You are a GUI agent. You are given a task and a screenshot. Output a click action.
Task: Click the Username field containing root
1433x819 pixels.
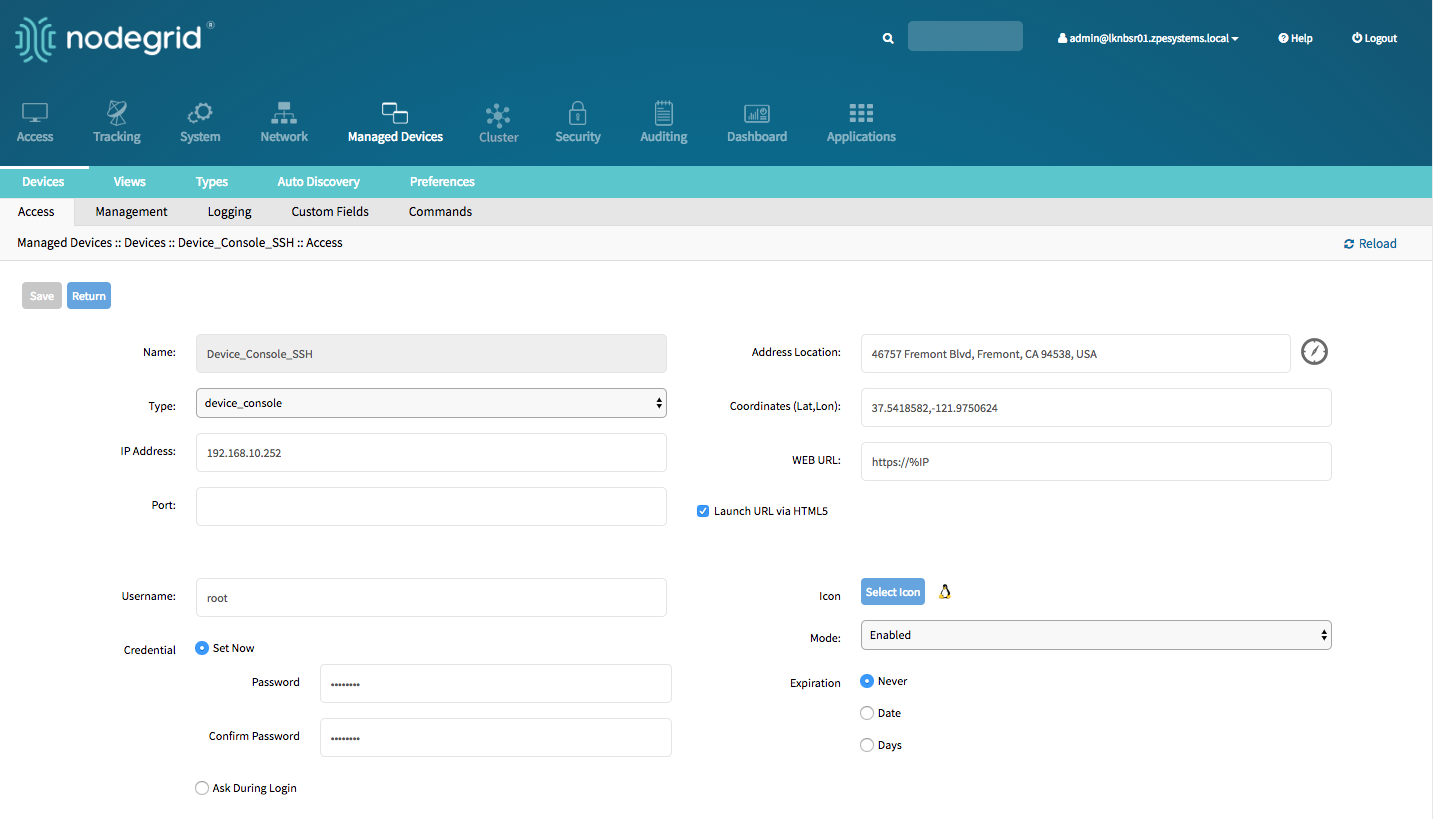coord(431,598)
